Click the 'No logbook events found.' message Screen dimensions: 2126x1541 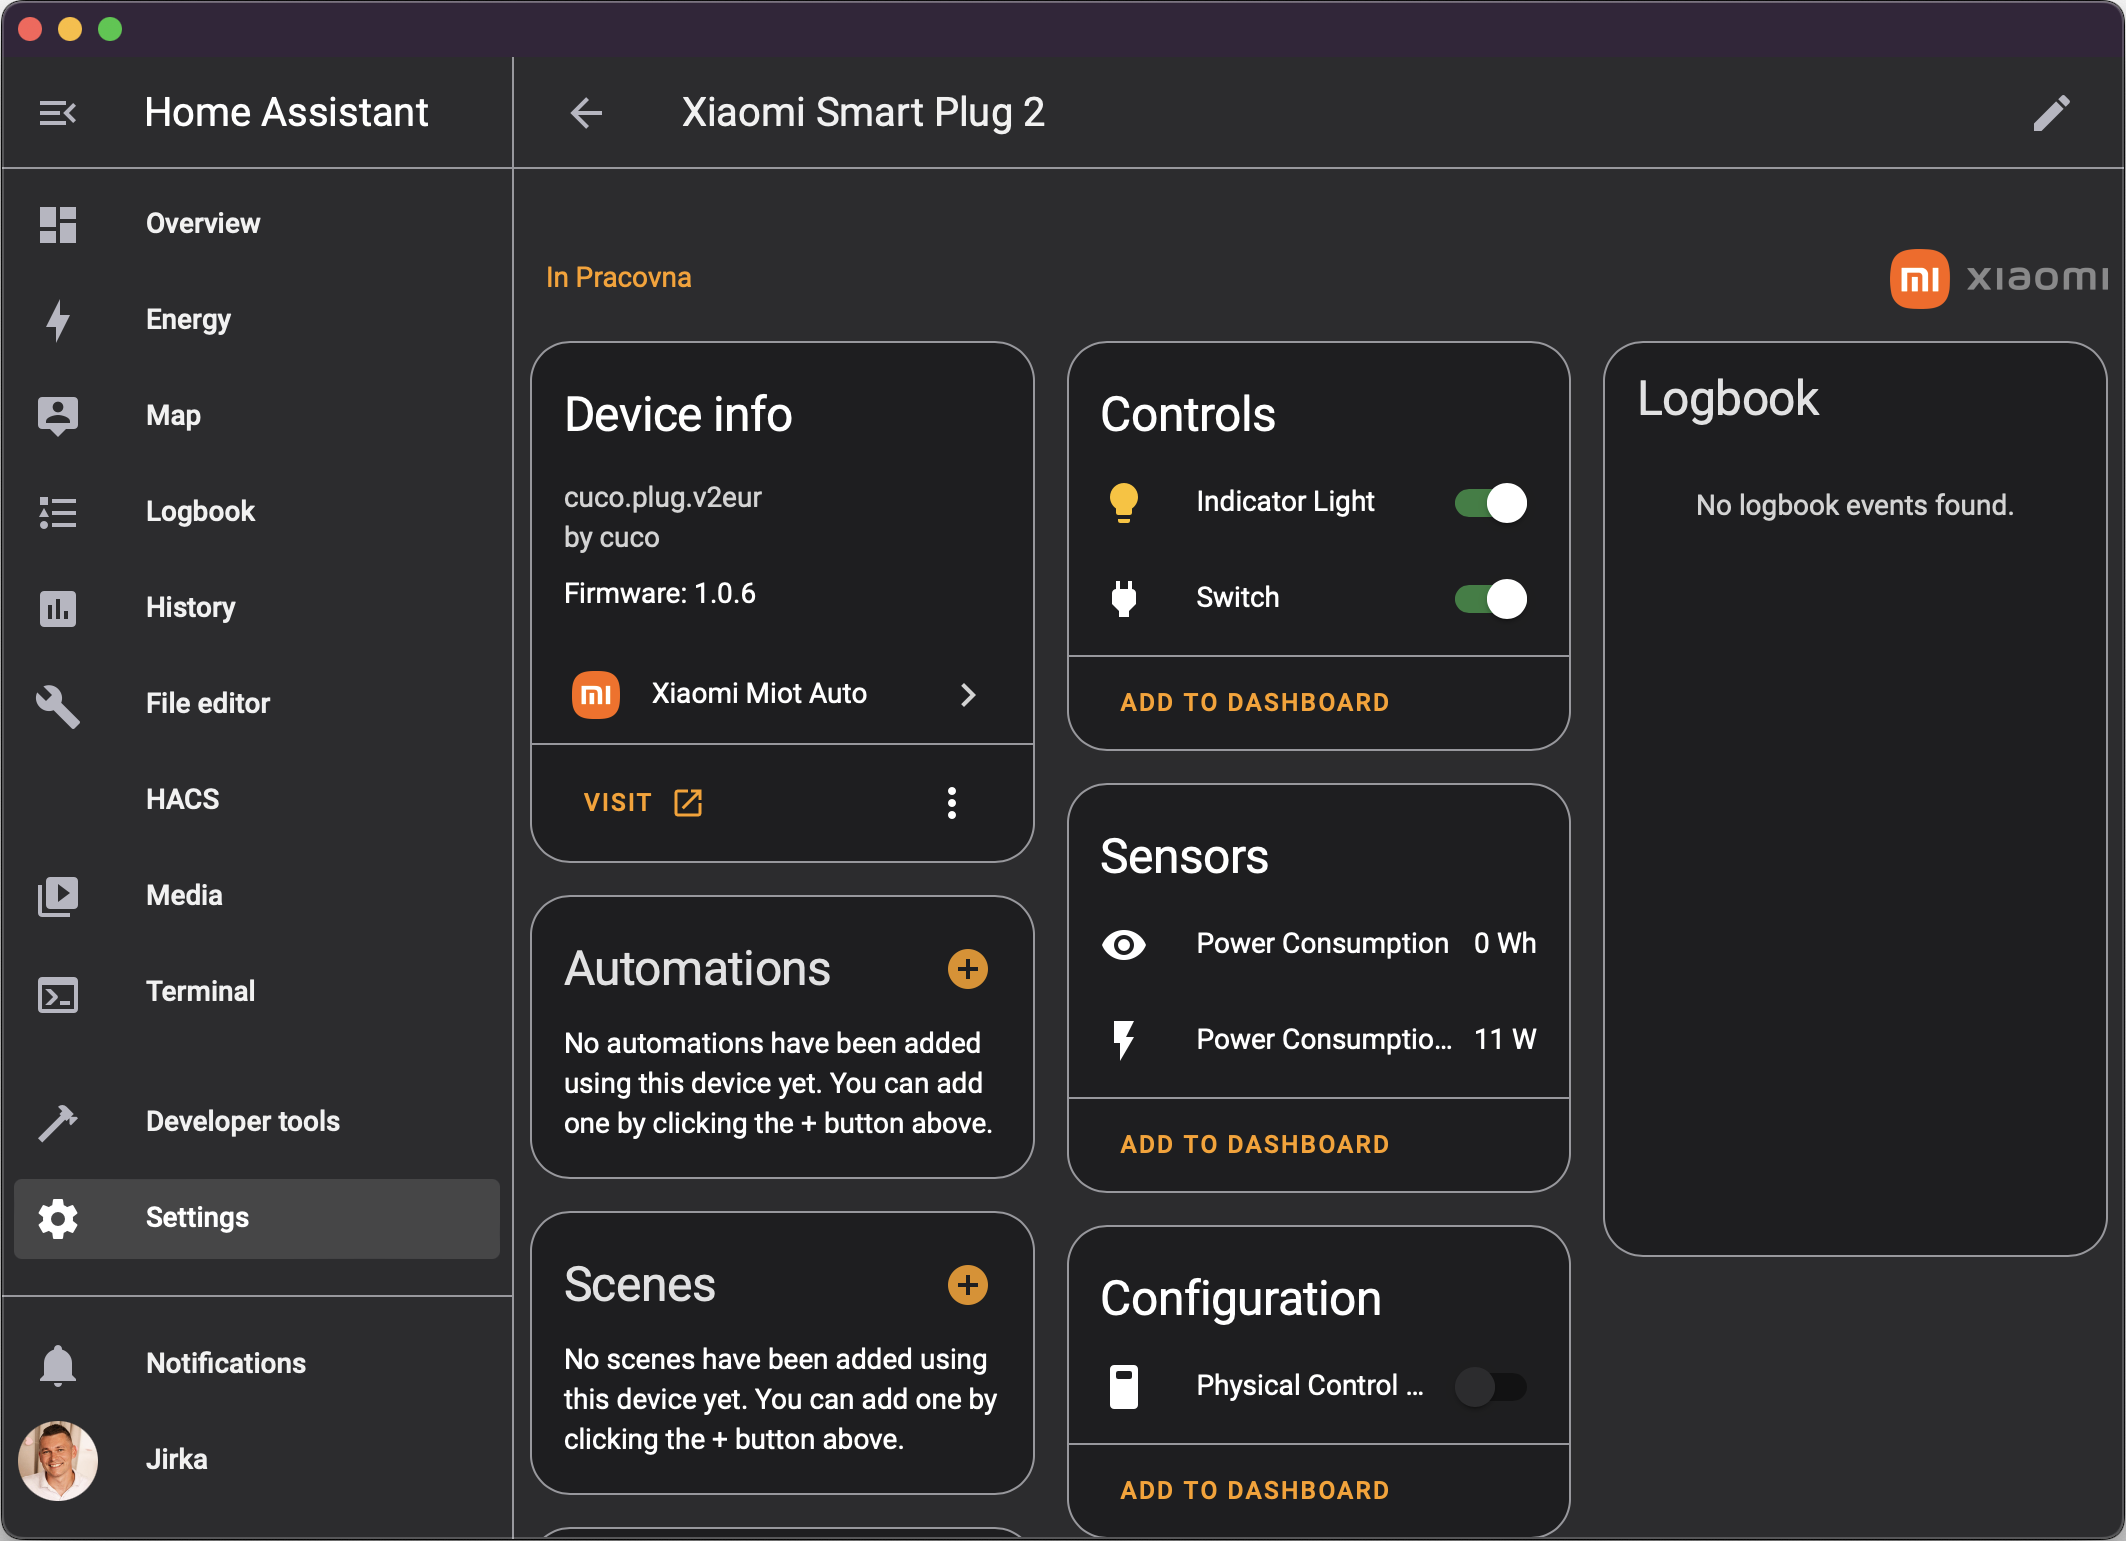tap(1855, 506)
